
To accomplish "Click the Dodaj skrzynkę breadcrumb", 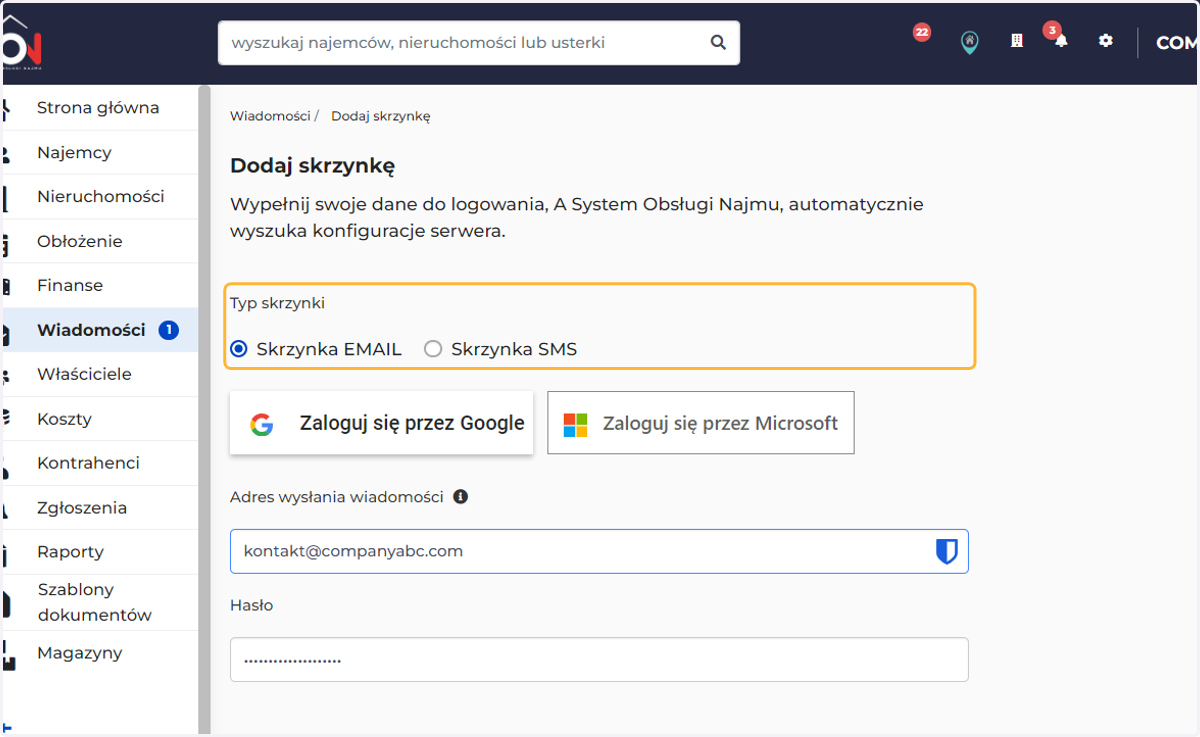I will 381,116.
